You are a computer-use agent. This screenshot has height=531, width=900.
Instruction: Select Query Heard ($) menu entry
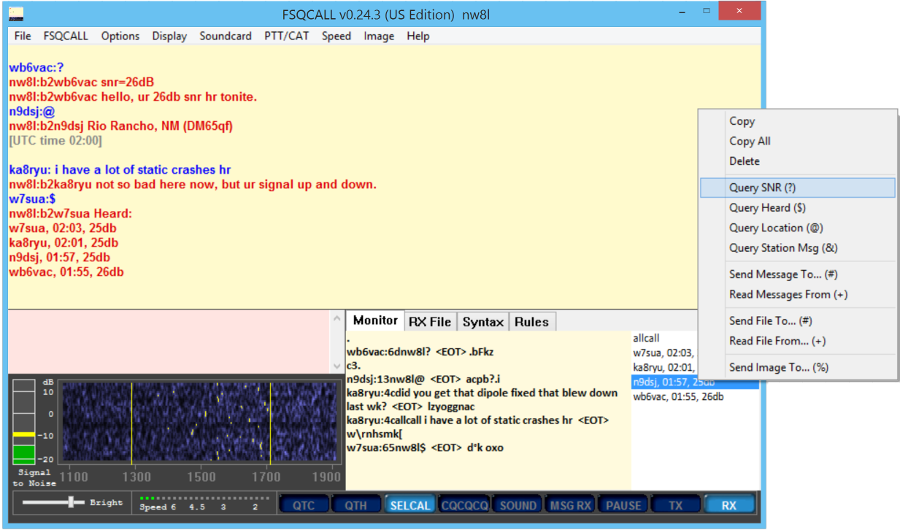tap(798, 208)
